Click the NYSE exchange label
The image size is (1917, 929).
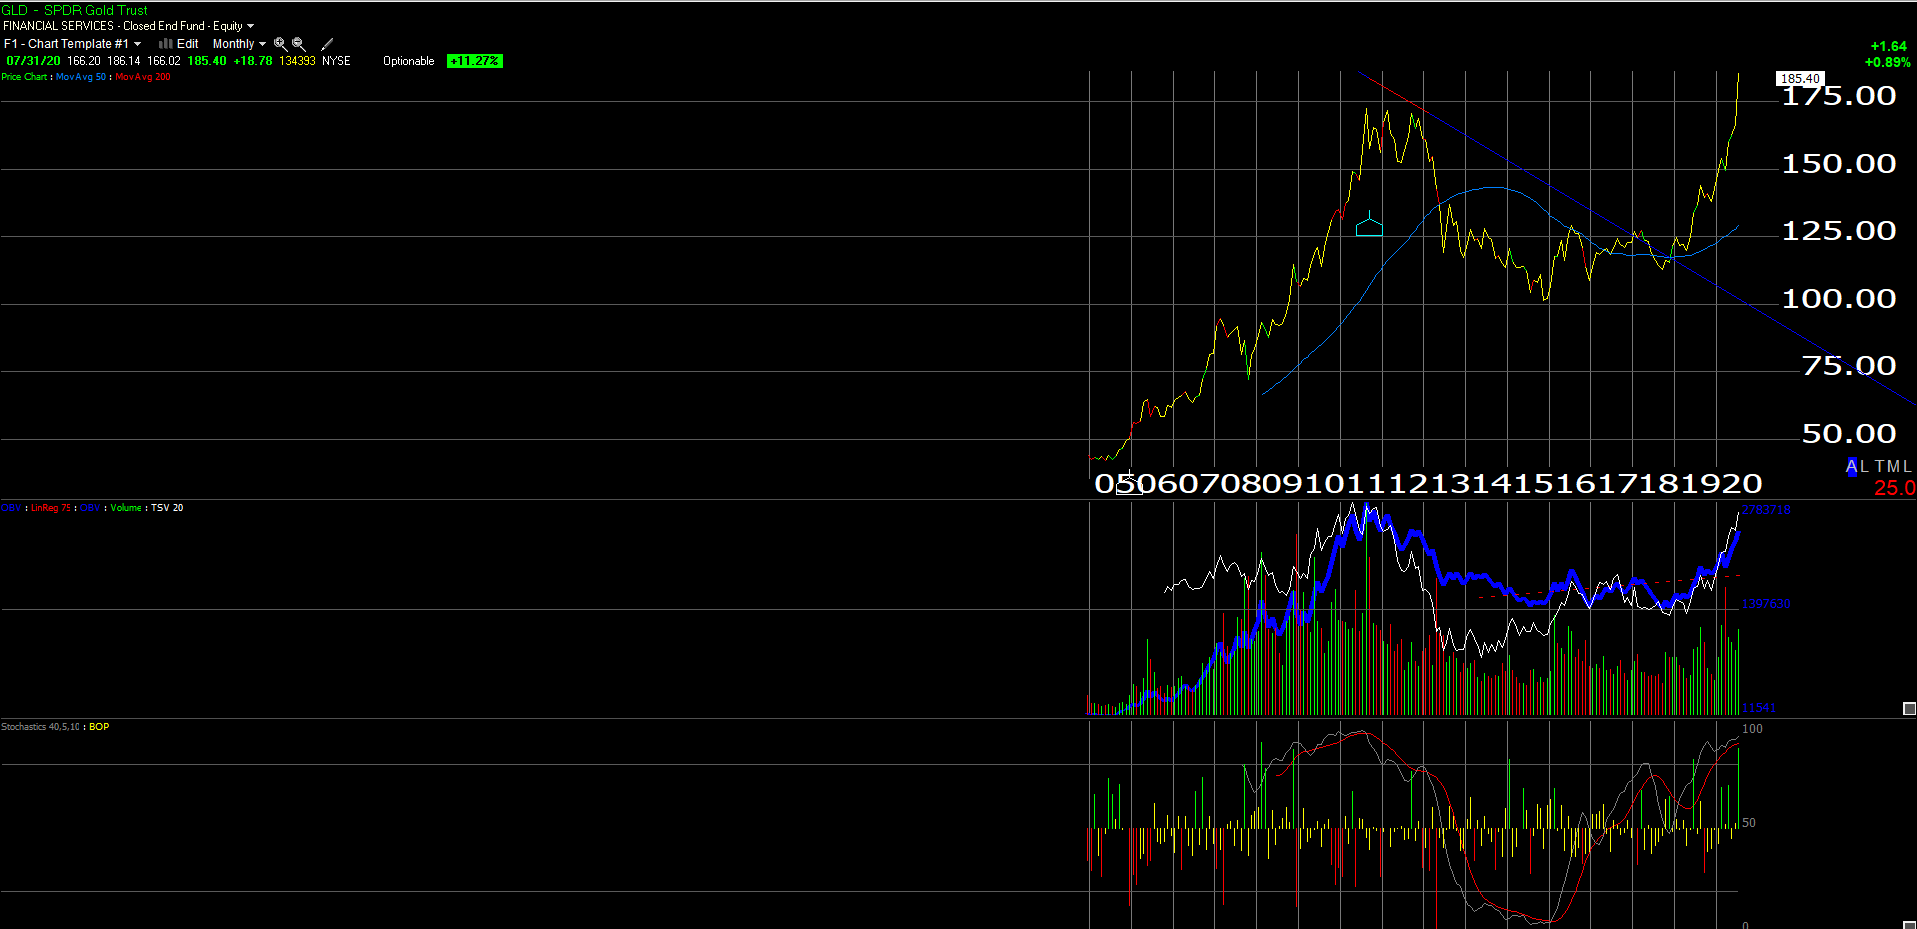coord(336,61)
